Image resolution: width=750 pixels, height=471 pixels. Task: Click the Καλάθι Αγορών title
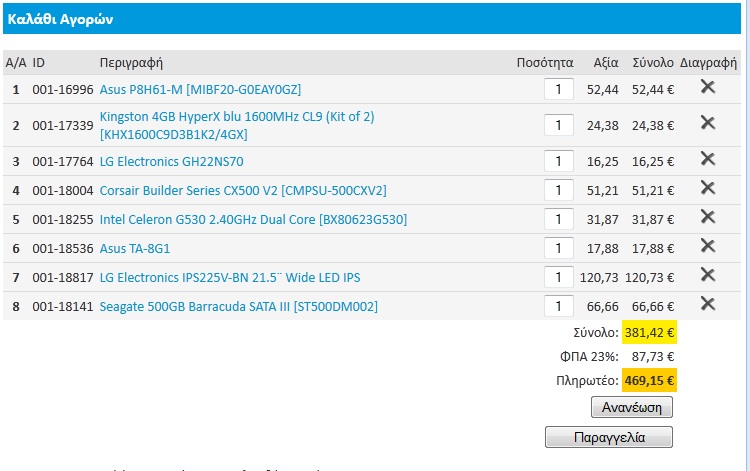pyautogui.click(x=60, y=19)
